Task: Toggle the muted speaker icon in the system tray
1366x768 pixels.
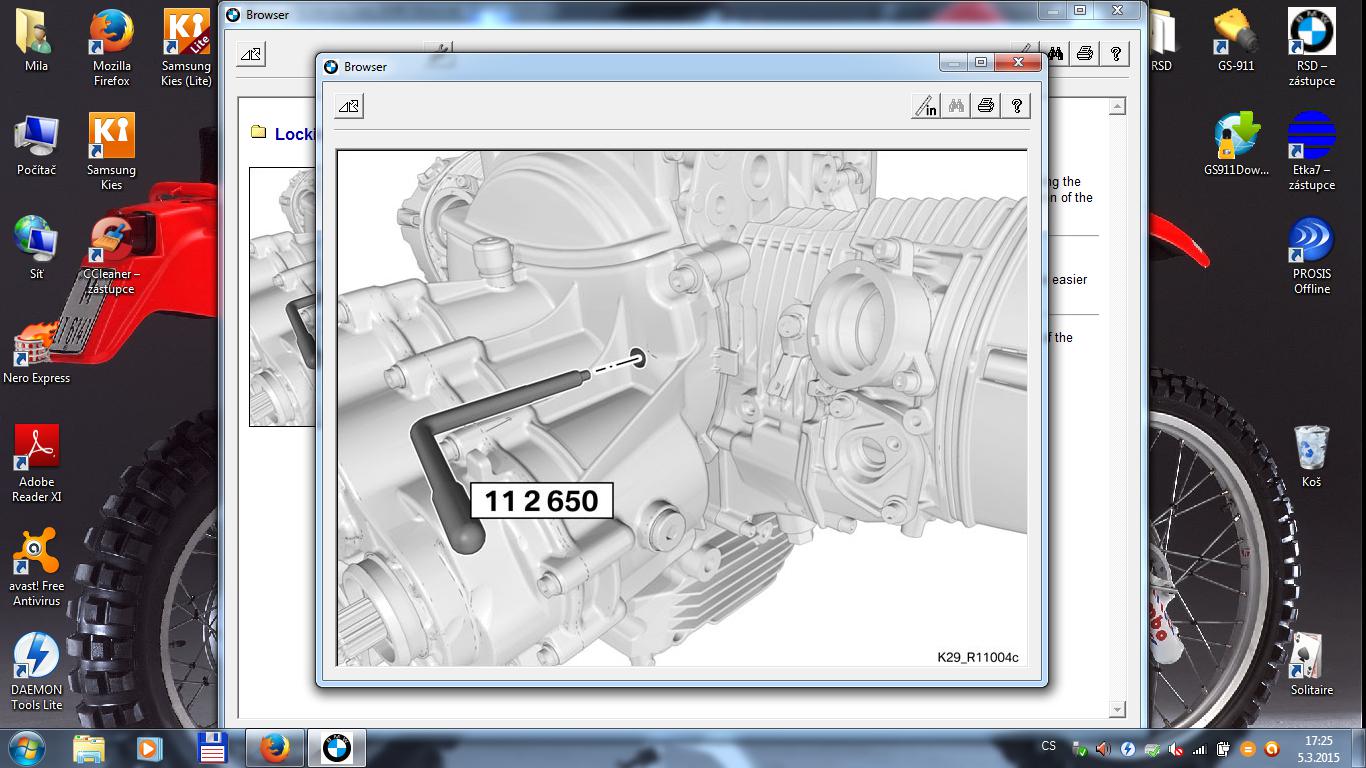Action: (1102, 749)
